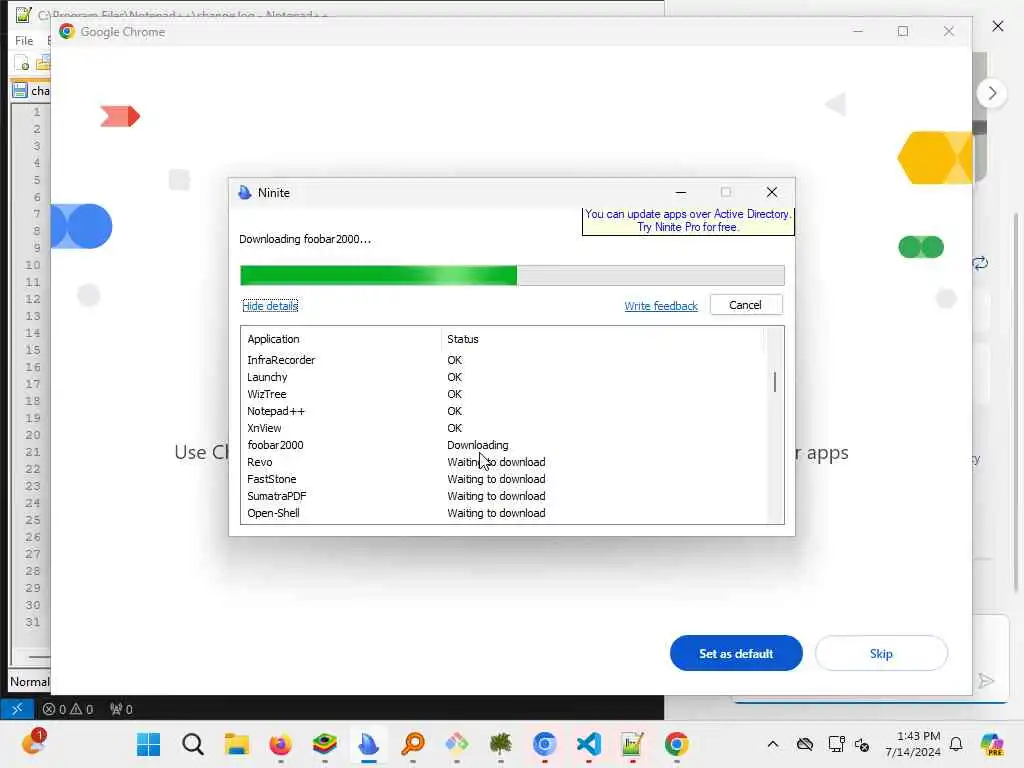Select the foobar2000 row

click(x=503, y=445)
